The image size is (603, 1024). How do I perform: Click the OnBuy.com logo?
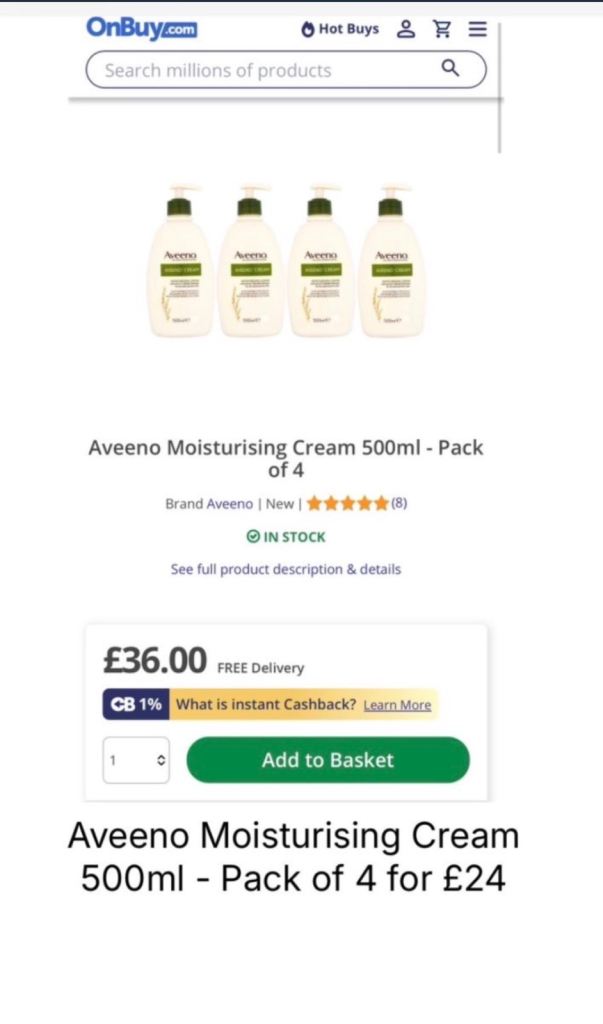click(x=141, y=29)
